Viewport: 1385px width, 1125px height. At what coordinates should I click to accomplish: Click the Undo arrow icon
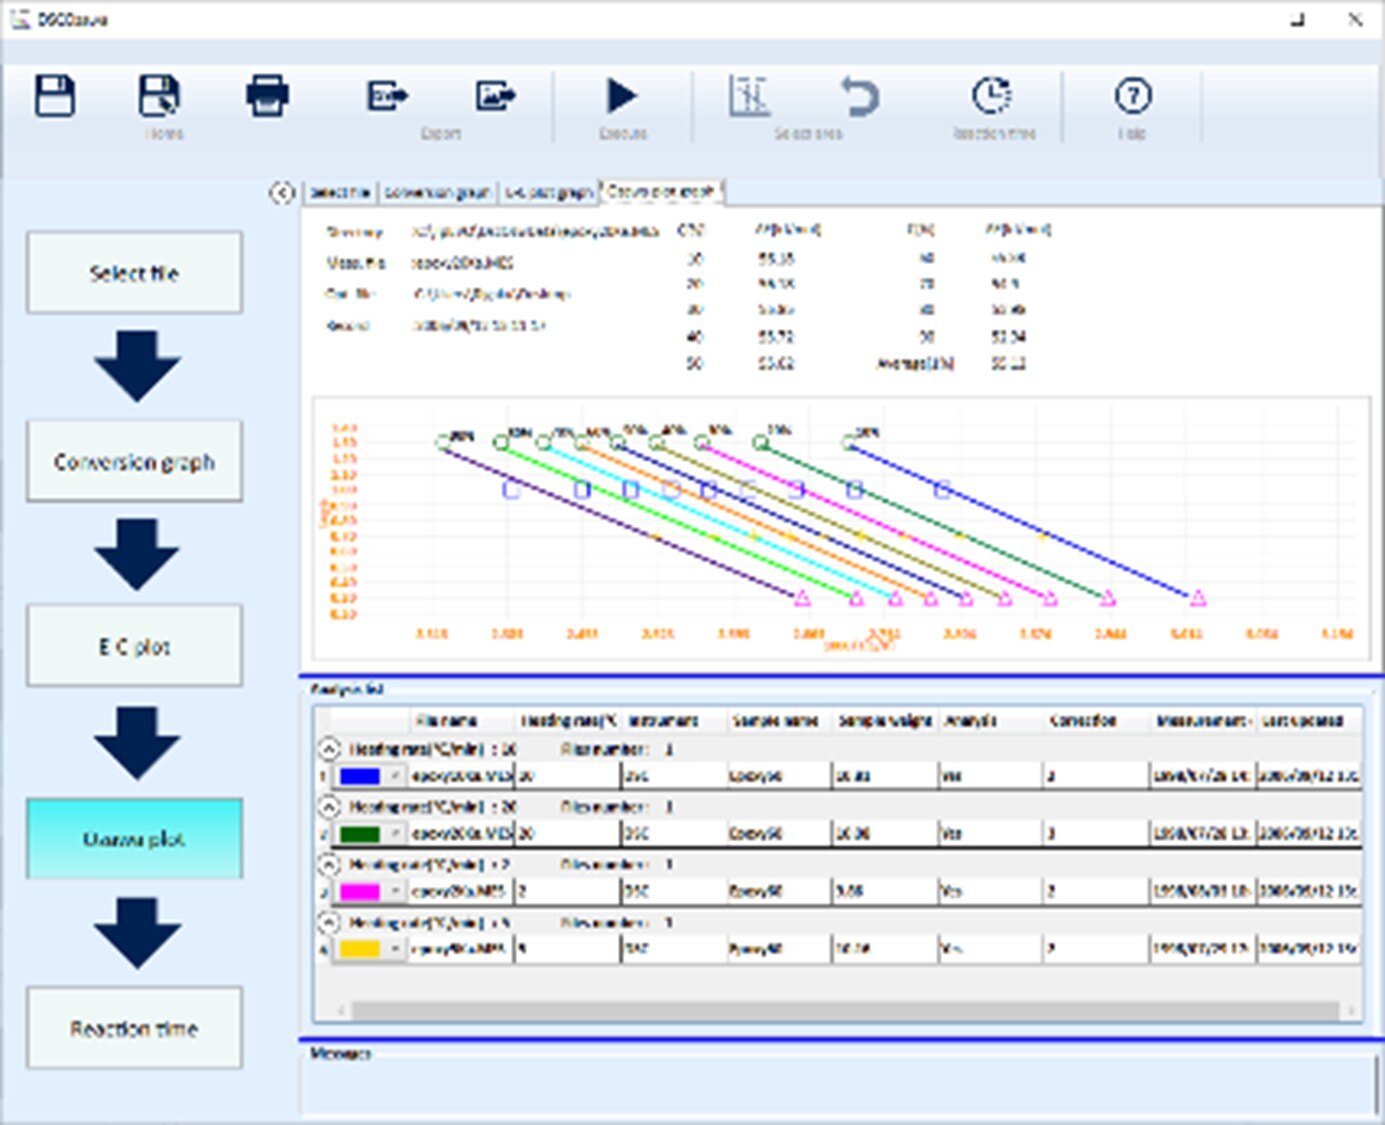click(859, 96)
